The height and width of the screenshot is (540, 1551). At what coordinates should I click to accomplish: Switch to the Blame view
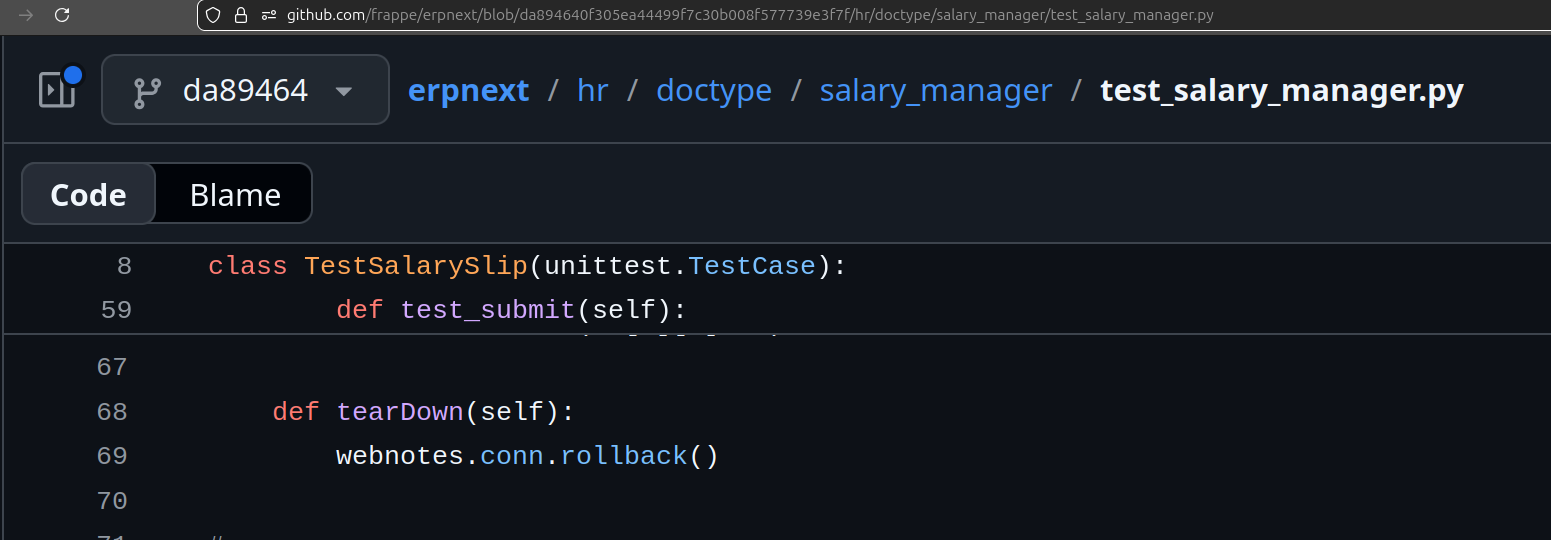(235, 194)
